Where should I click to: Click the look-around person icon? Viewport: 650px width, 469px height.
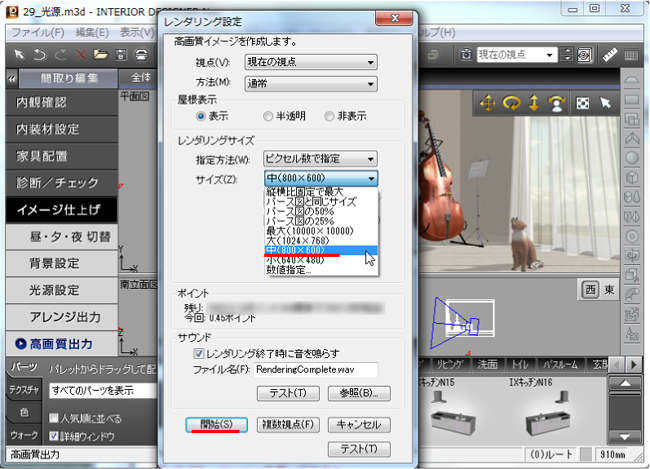(557, 102)
